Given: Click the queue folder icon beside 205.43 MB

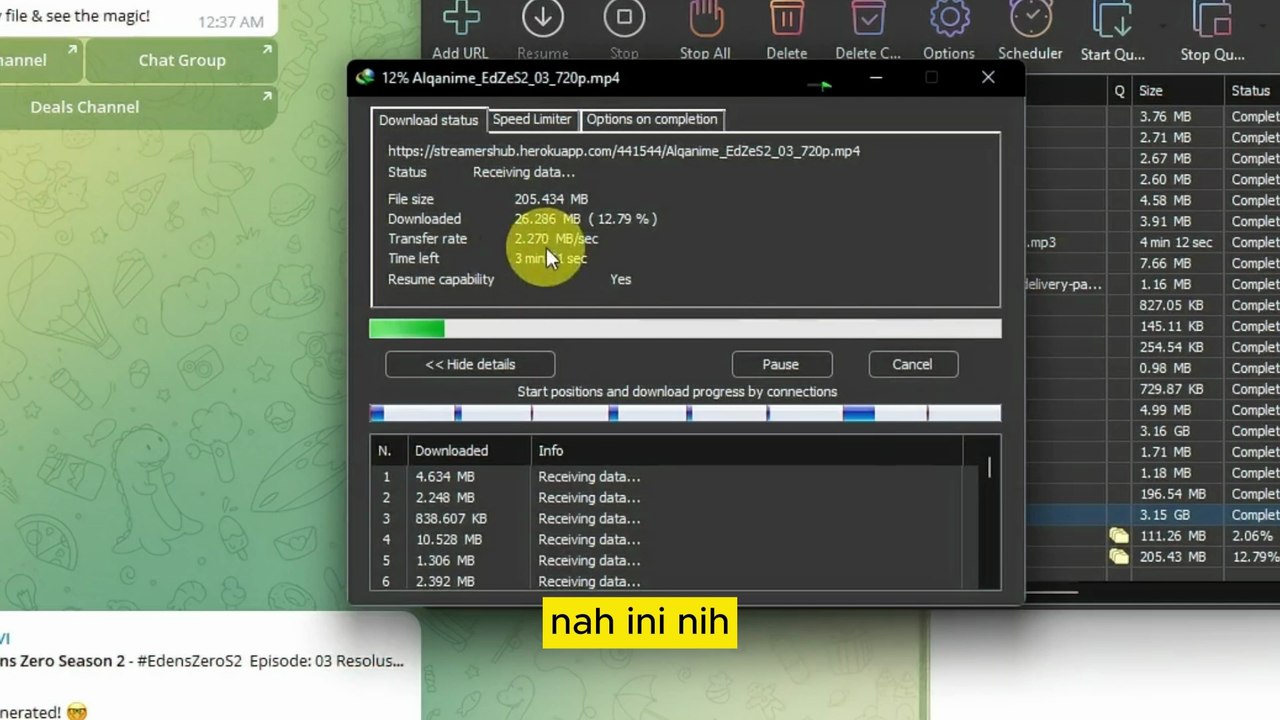Looking at the screenshot, I should [1119, 557].
